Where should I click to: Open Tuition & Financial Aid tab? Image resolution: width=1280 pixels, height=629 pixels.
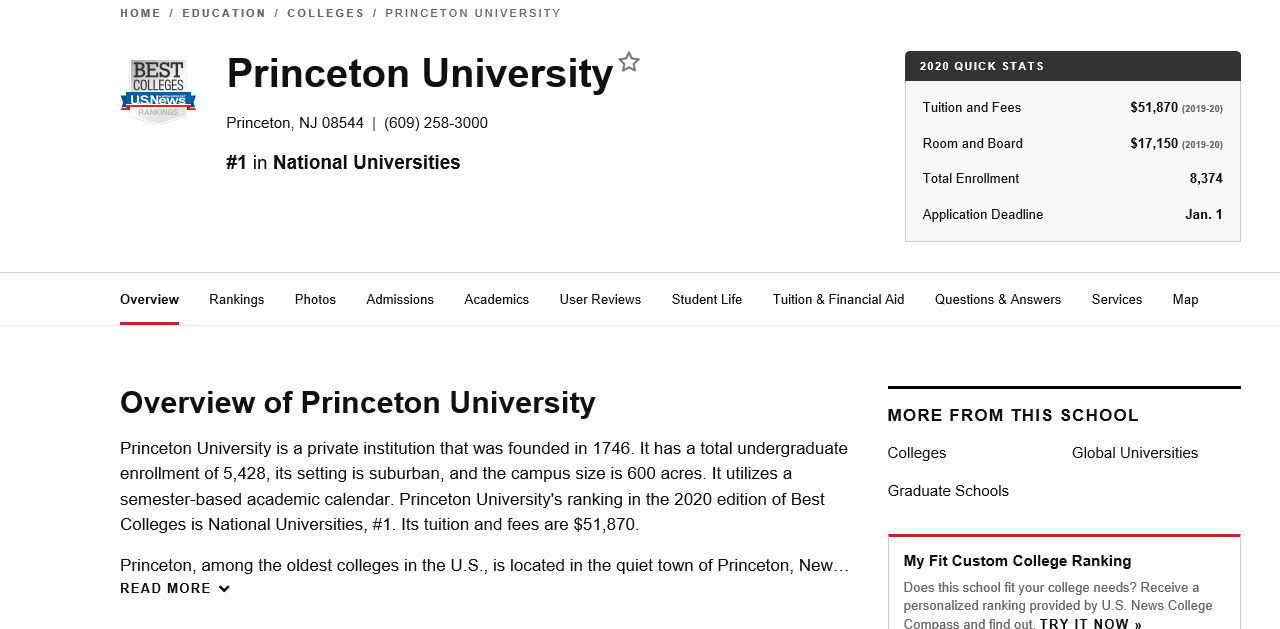click(838, 299)
